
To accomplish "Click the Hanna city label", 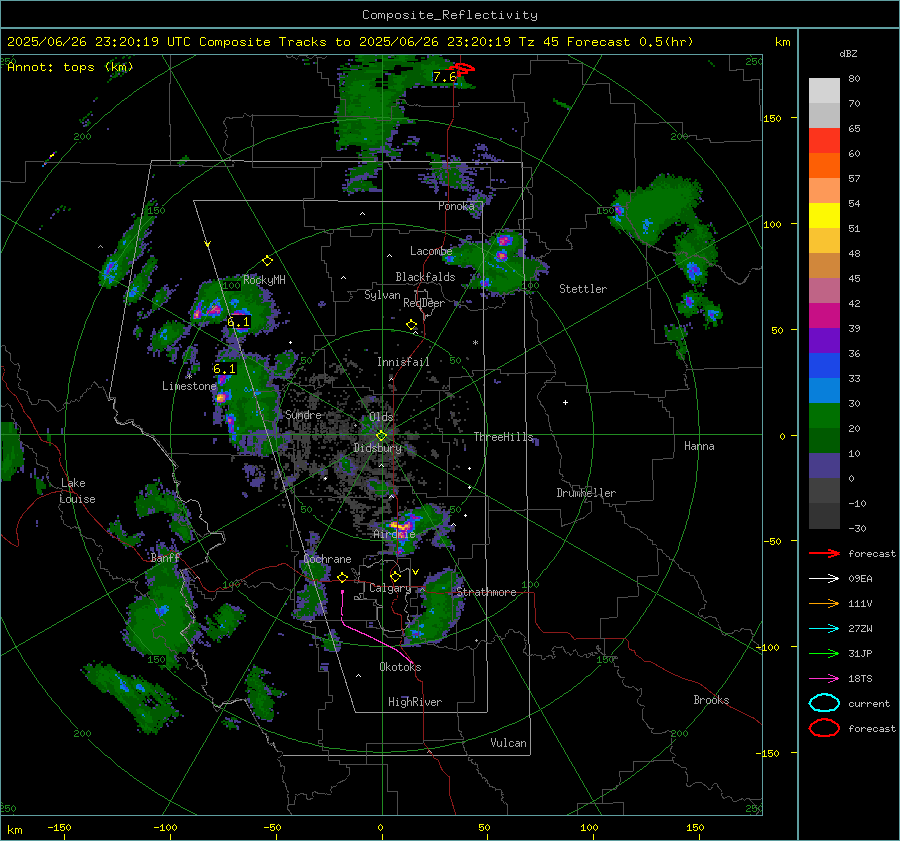I will 699,446.
